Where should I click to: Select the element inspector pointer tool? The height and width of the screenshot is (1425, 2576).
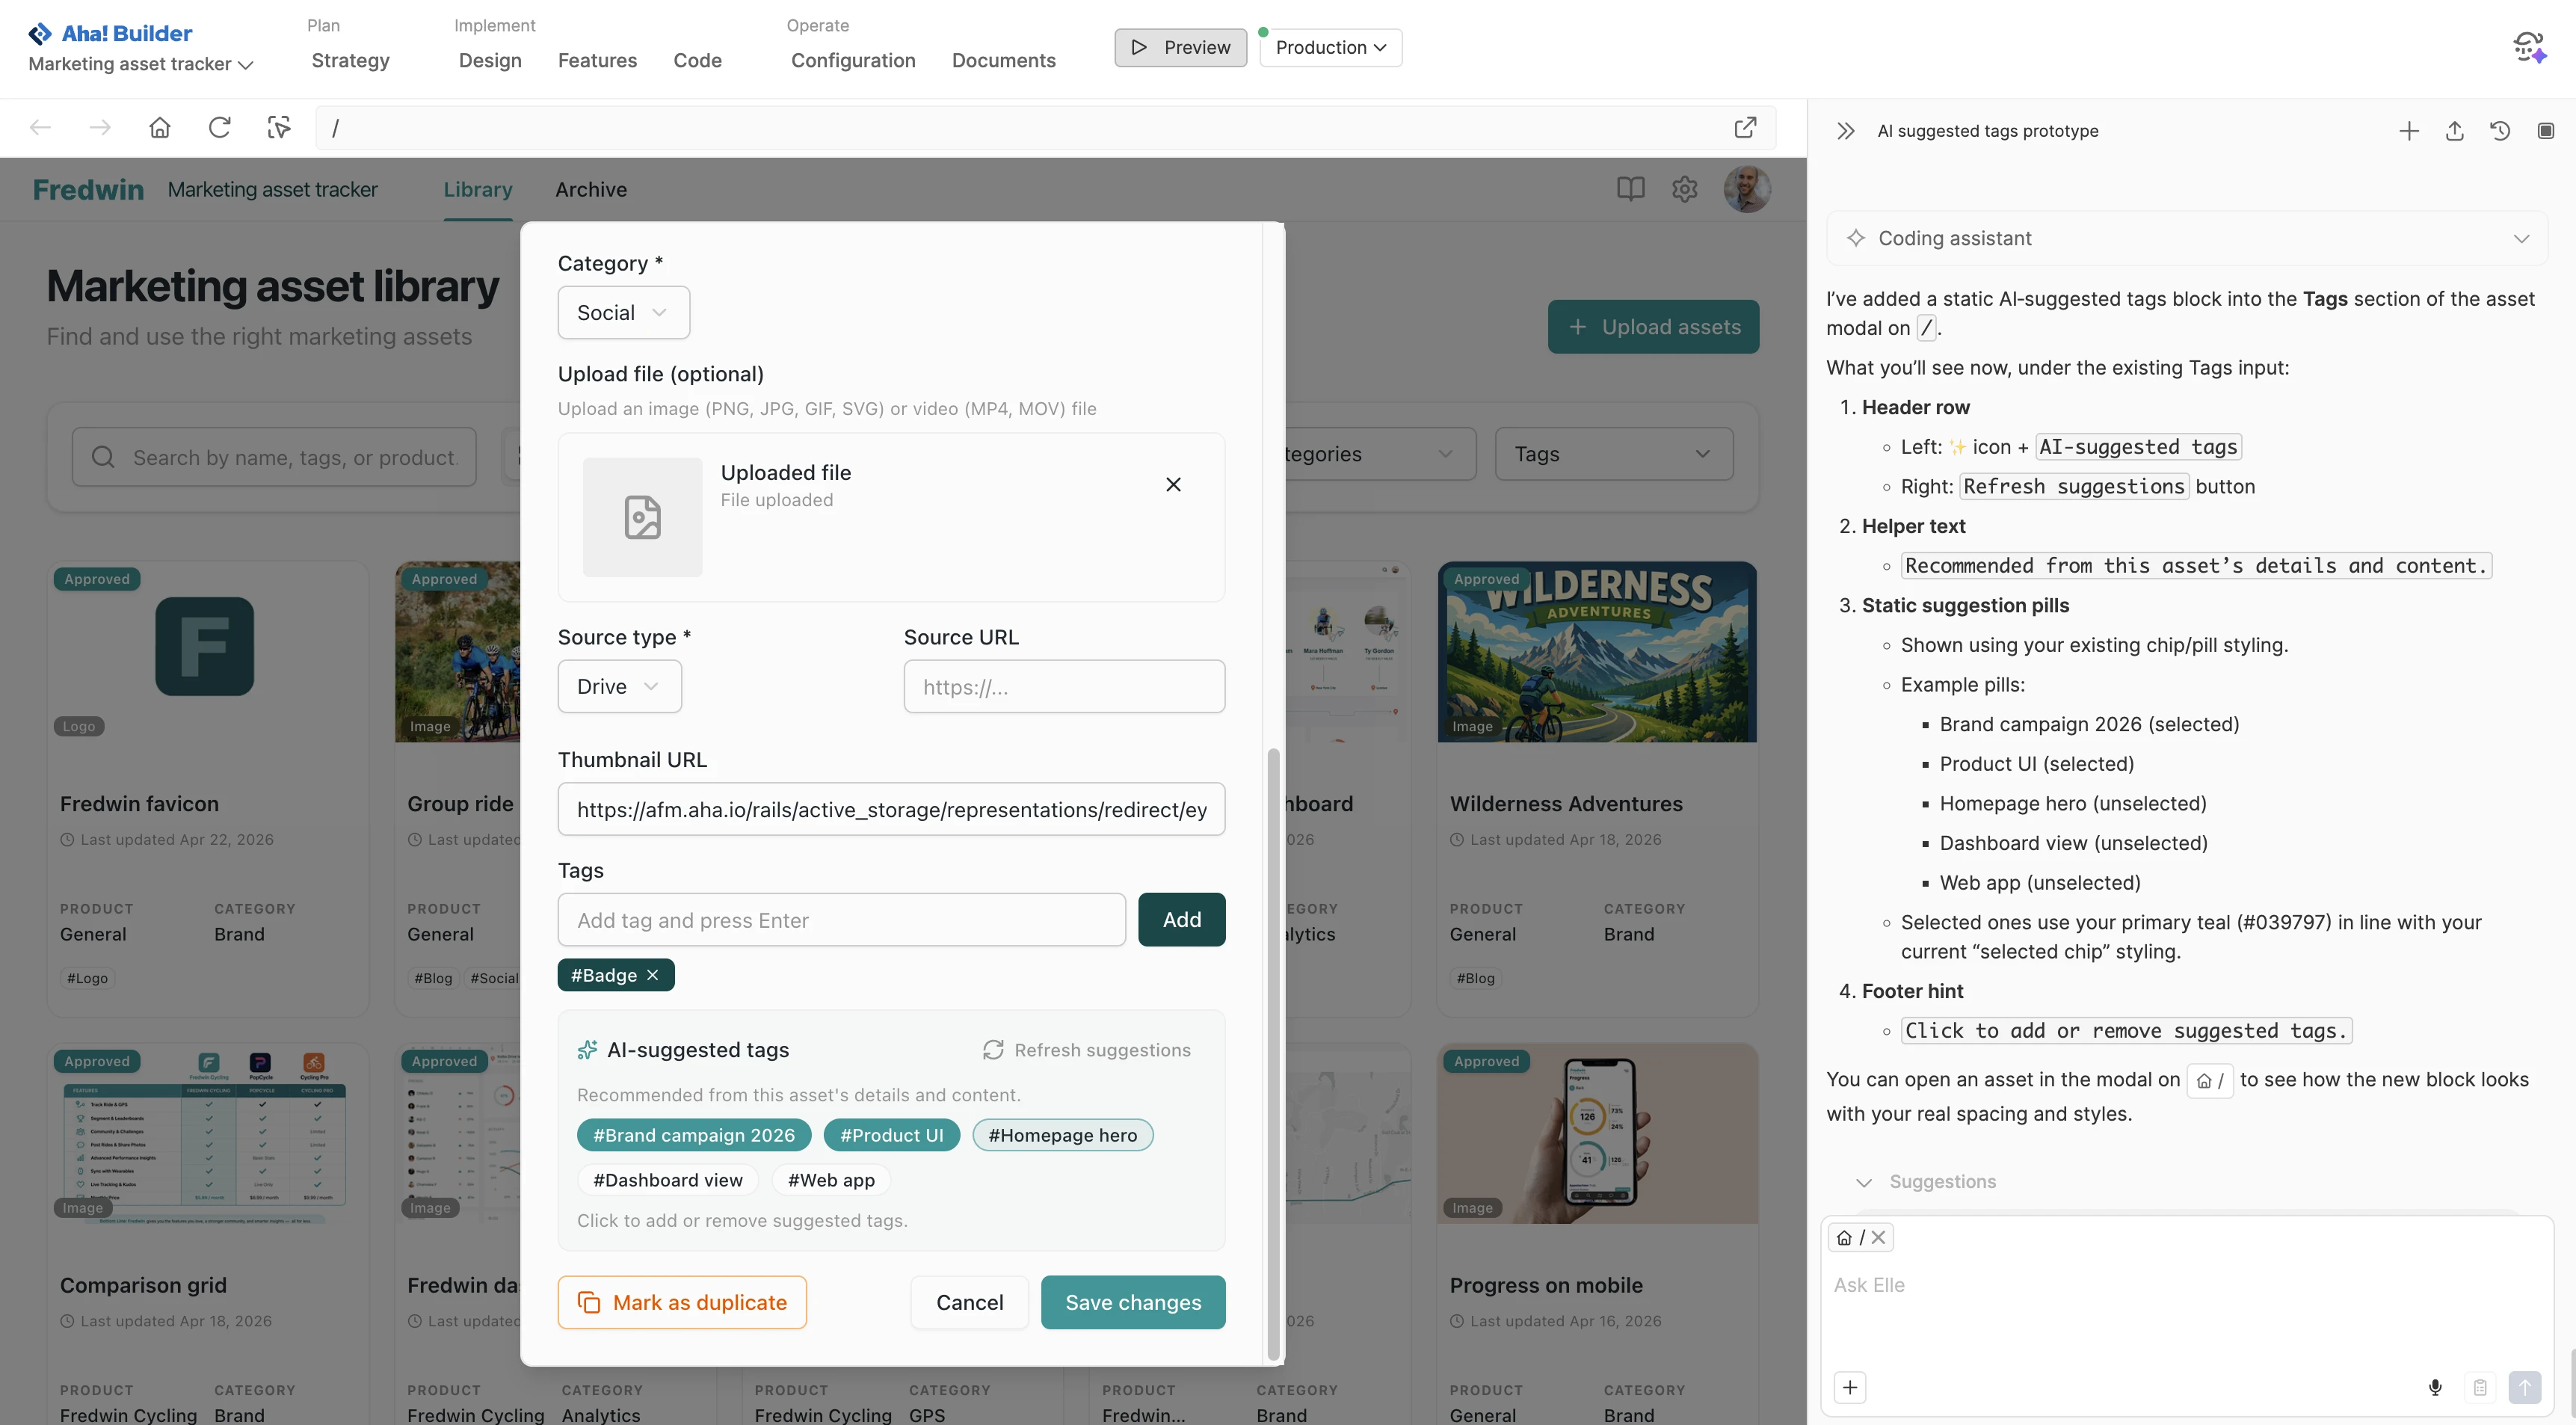coord(279,127)
